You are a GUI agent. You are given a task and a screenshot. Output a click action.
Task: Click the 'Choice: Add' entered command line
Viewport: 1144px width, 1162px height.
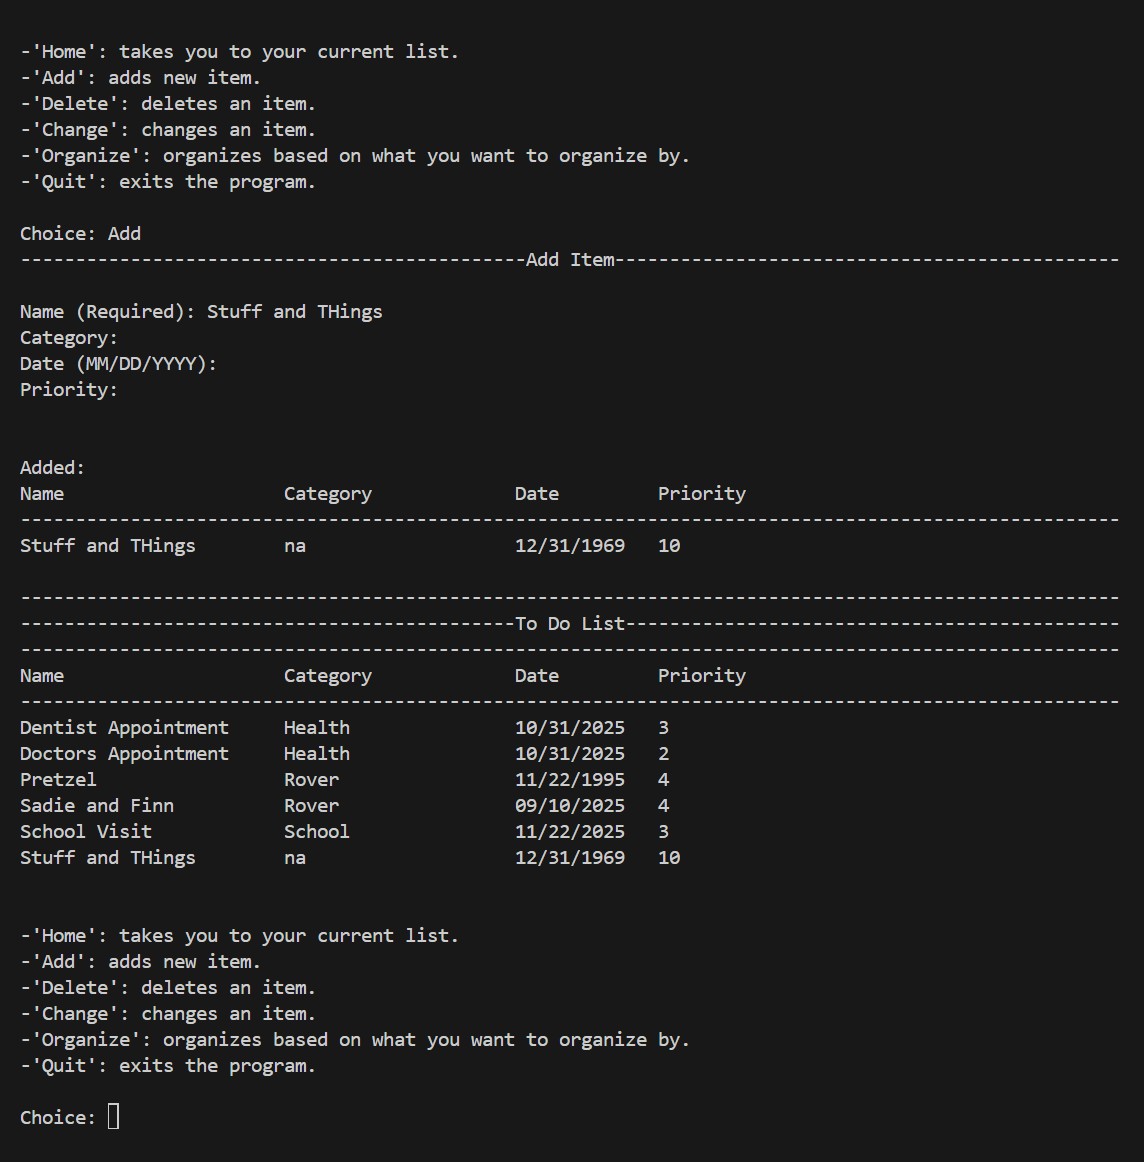80,234
